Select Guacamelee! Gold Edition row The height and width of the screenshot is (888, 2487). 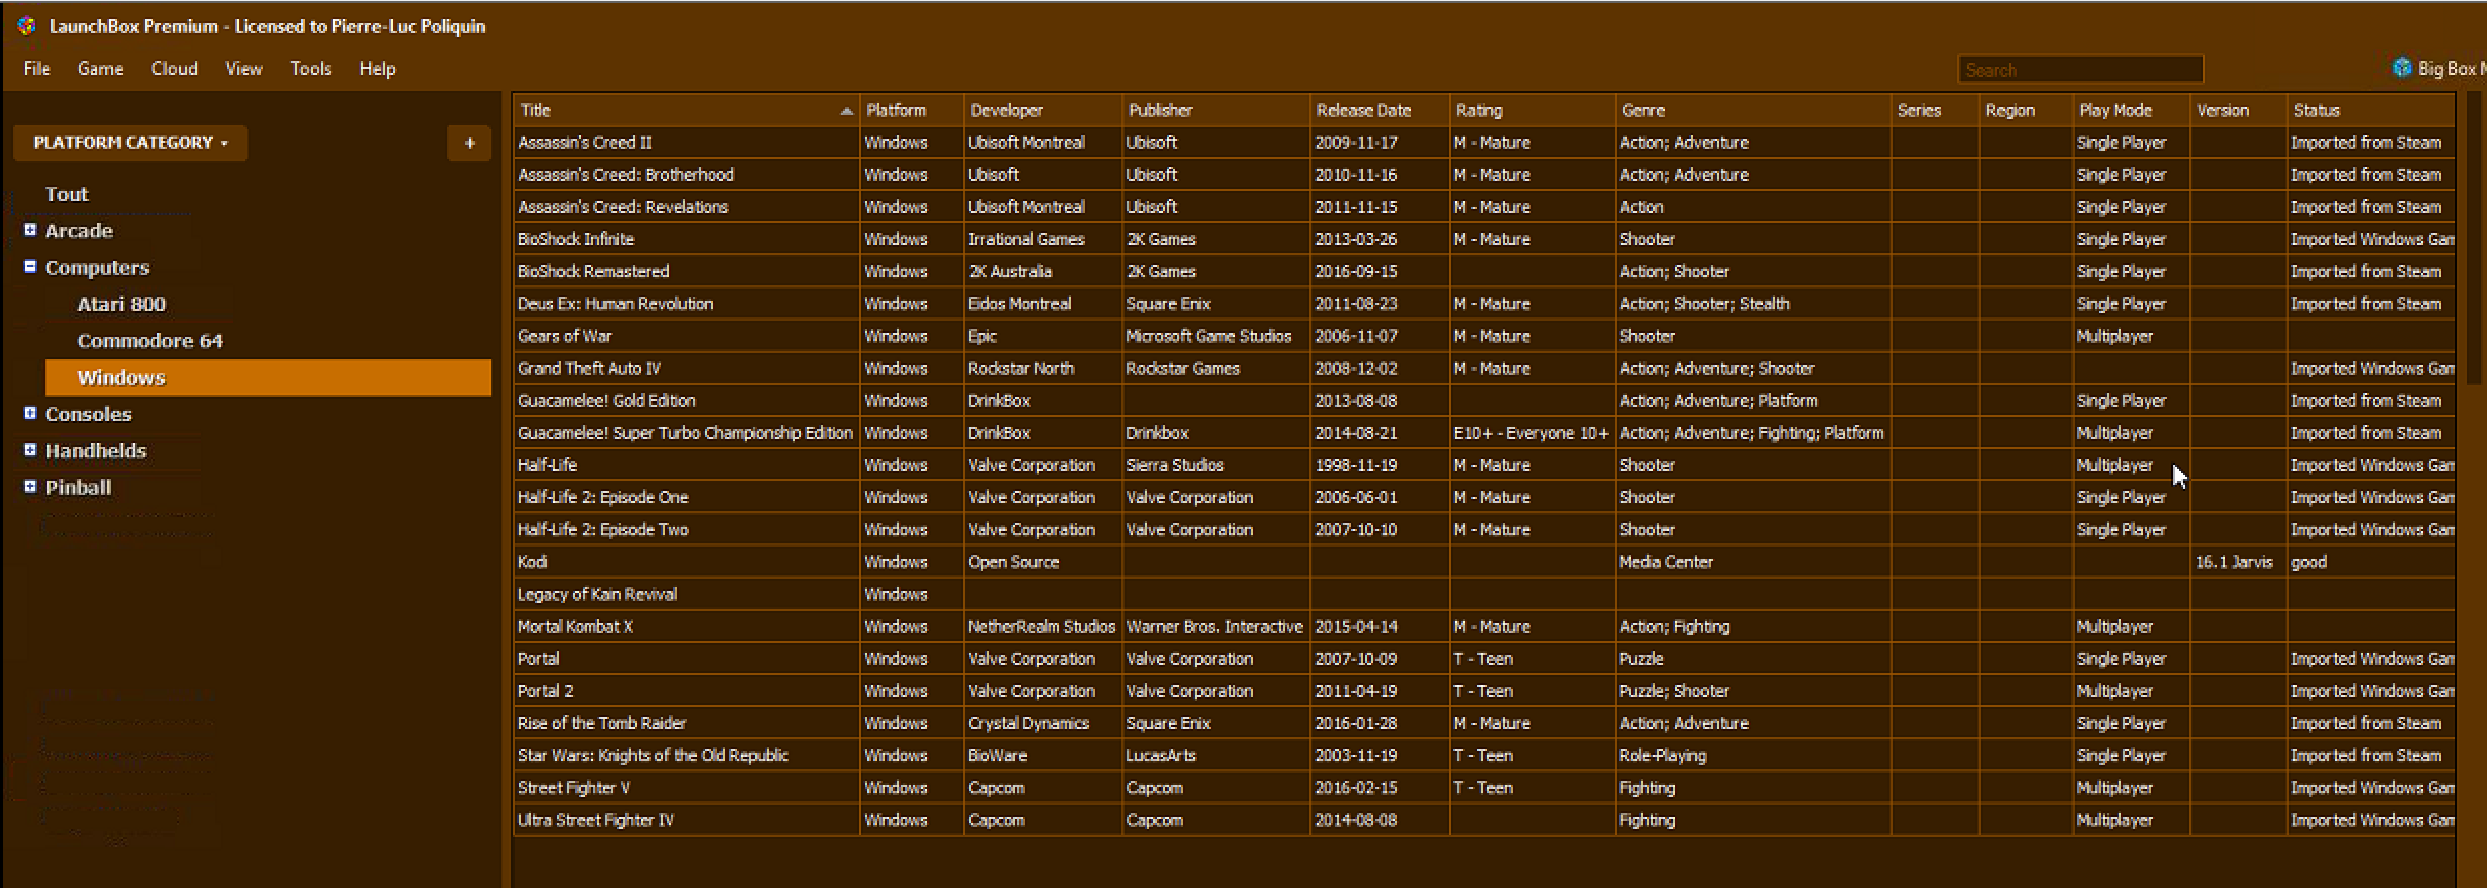pos(1484,400)
